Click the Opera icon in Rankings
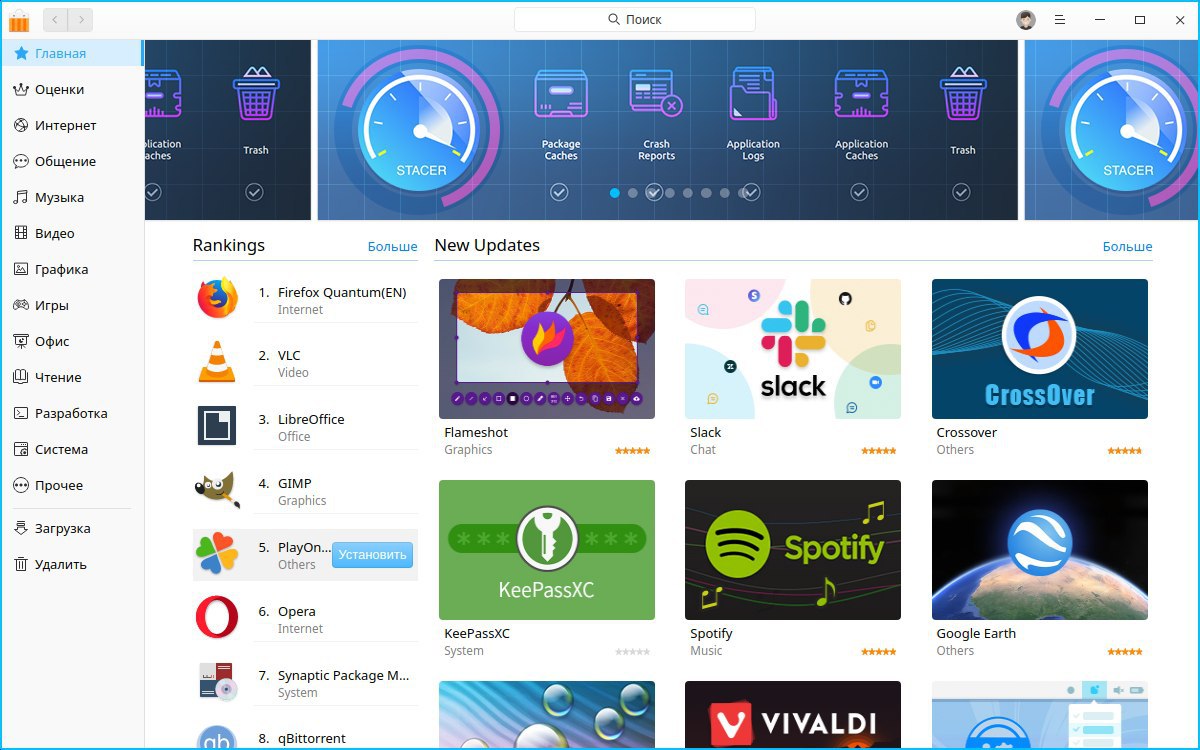Viewport: 1200px width, 750px height. pyautogui.click(x=217, y=618)
